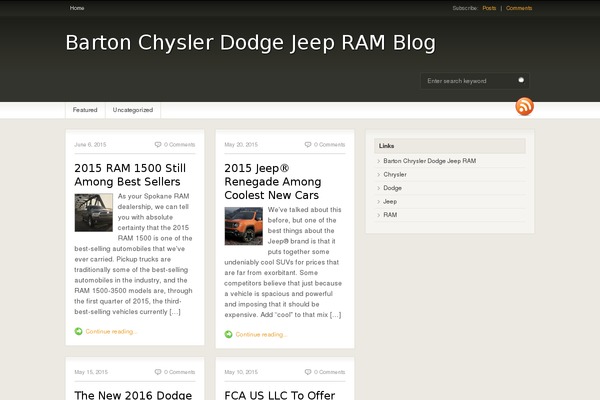Click green arrow icon under Jeep Renegade post
This screenshot has width=600, height=400.
click(x=228, y=335)
